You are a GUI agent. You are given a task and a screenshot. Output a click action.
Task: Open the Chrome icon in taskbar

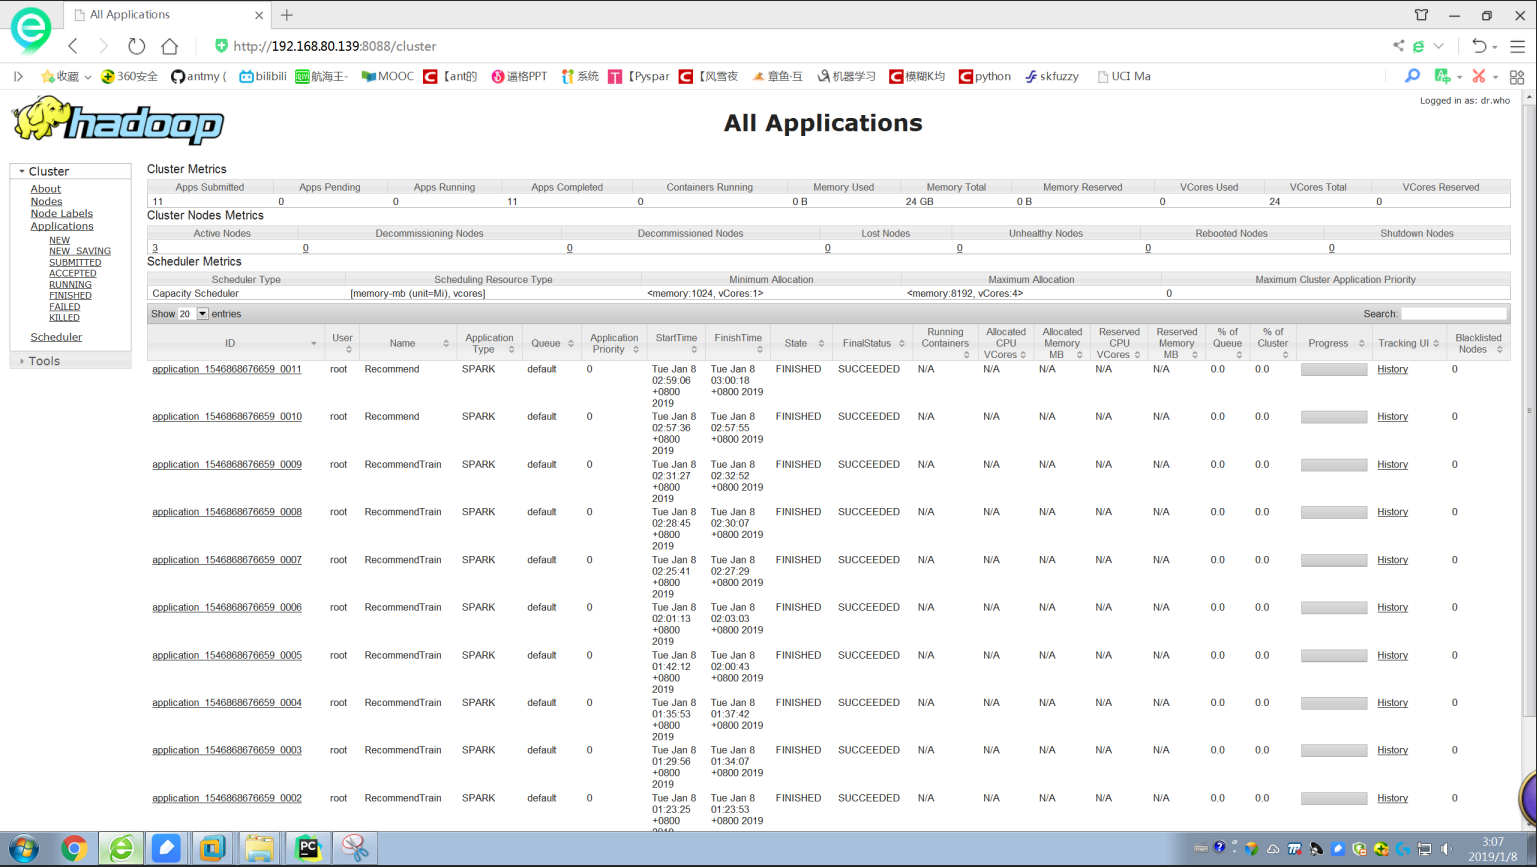[x=74, y=848]
